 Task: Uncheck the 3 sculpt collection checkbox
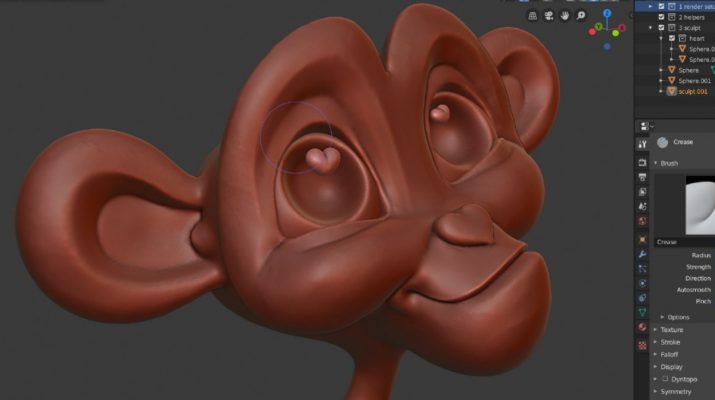tap(661, 28)
